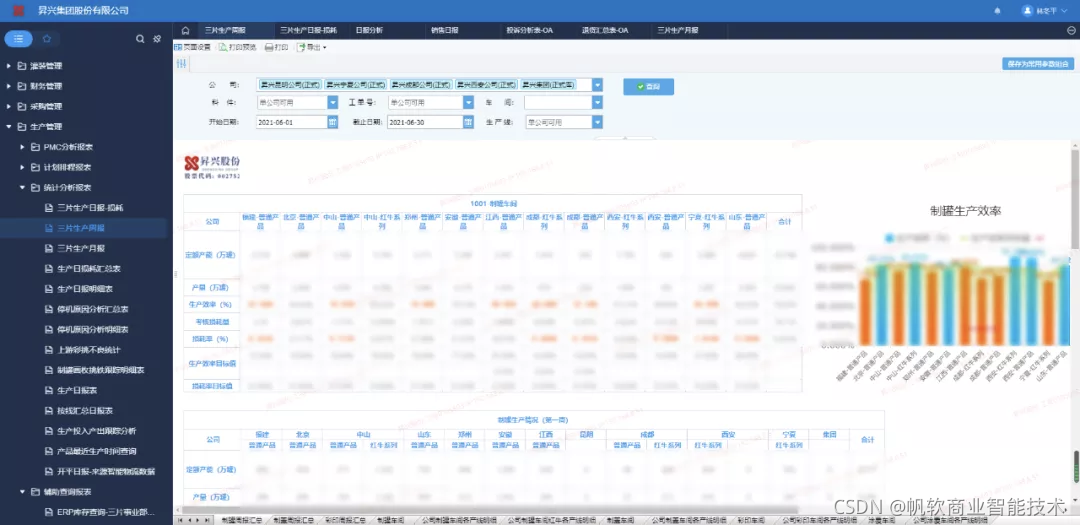Click the home tab icon
Image resolution: width=1080 pixels, height=525 pixels.
point(185,31)
